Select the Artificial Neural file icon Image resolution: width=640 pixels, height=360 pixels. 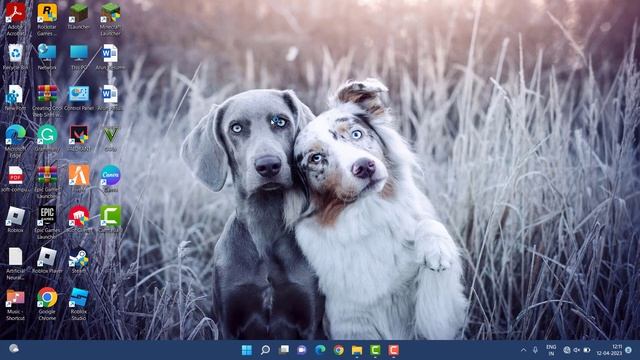click(x=16, y=263)
